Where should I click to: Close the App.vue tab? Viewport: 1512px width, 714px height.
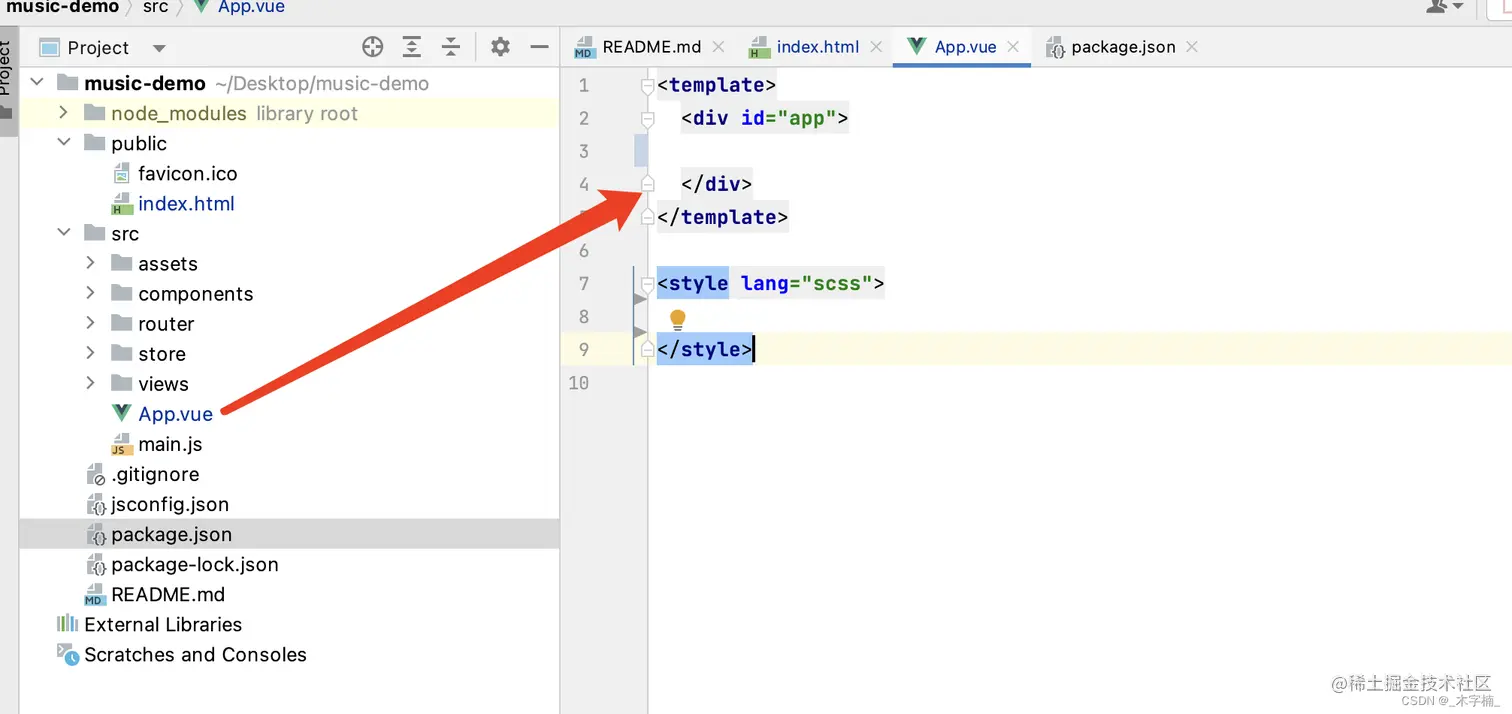coord(1013,47)
